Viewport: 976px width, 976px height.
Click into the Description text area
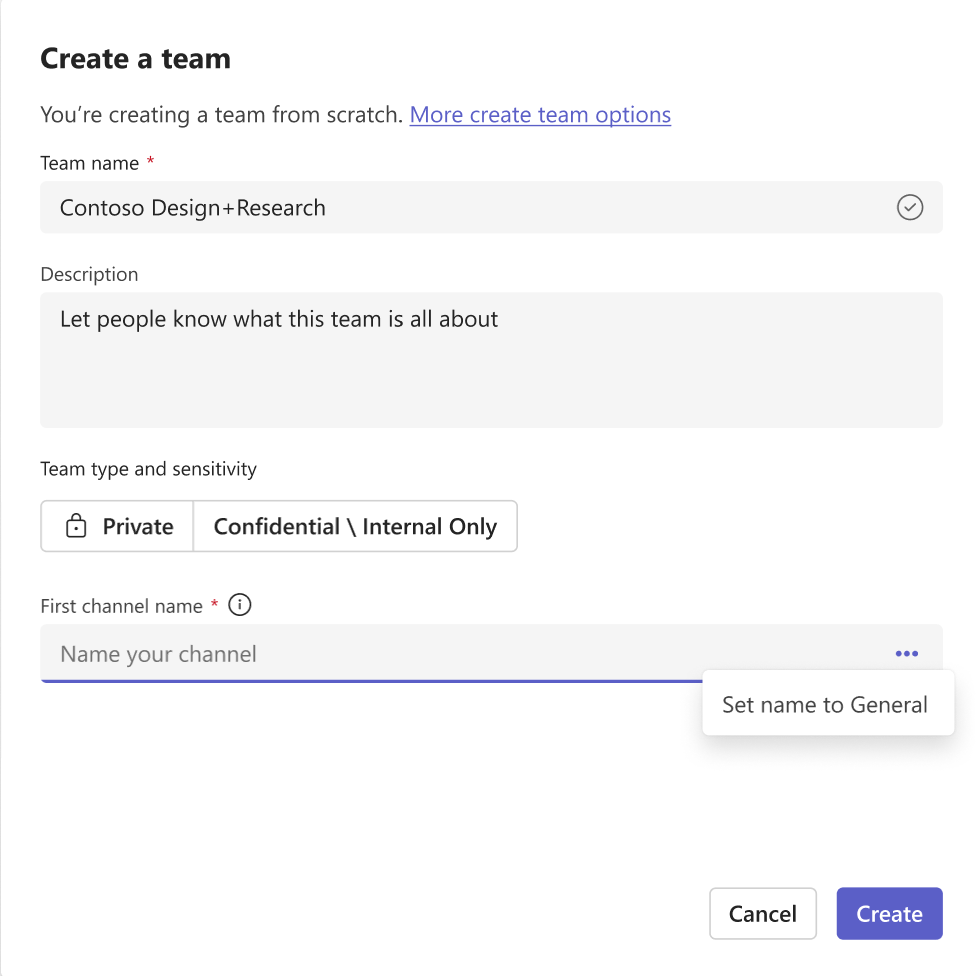491,360
